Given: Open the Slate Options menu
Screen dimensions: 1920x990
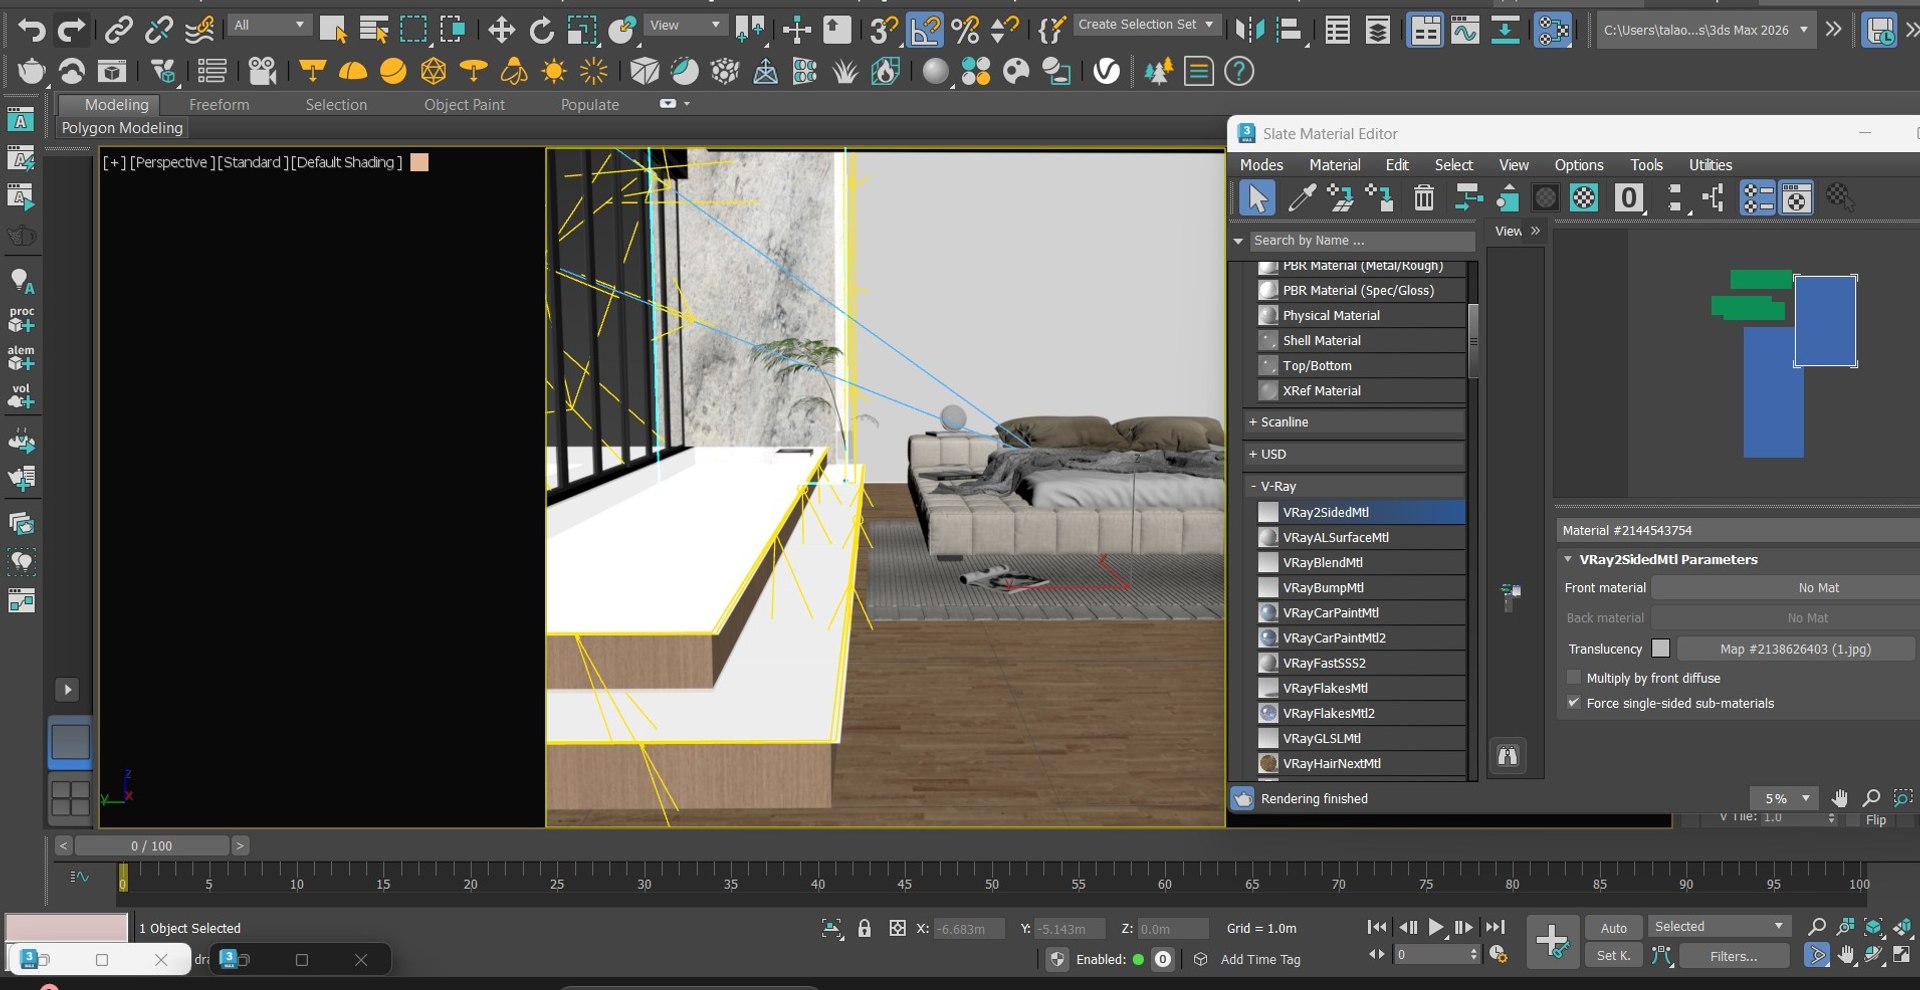Looking at the screenshot, I should coord(1579,165).
